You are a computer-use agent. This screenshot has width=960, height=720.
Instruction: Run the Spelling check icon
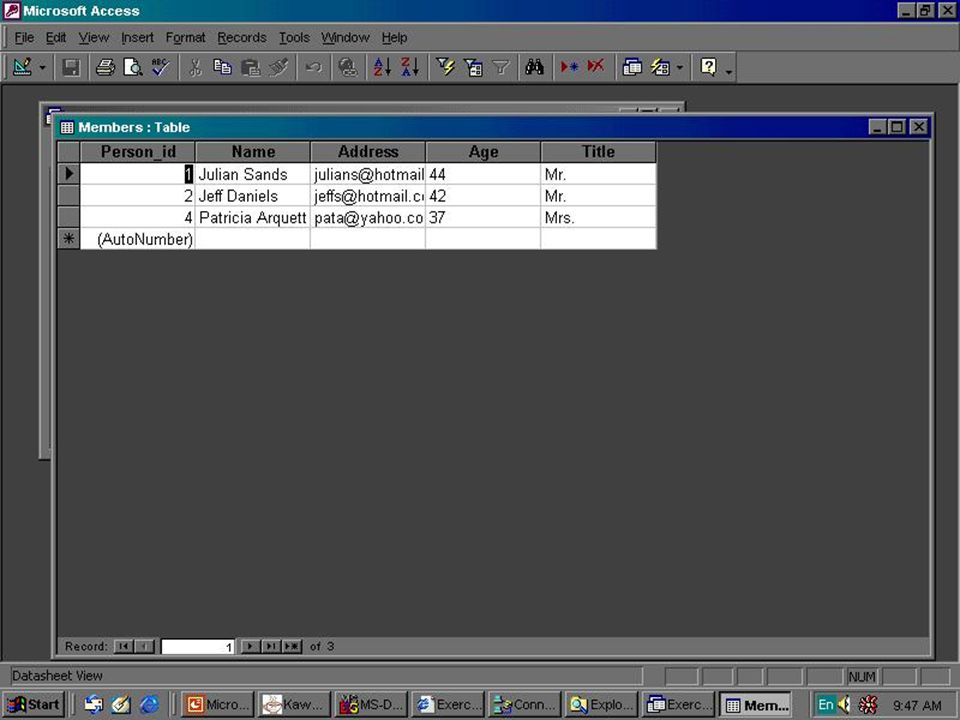tap(161, 67)
